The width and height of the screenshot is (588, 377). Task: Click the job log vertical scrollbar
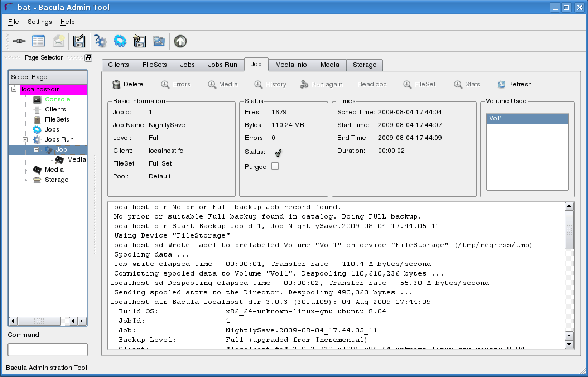point(569,275)
